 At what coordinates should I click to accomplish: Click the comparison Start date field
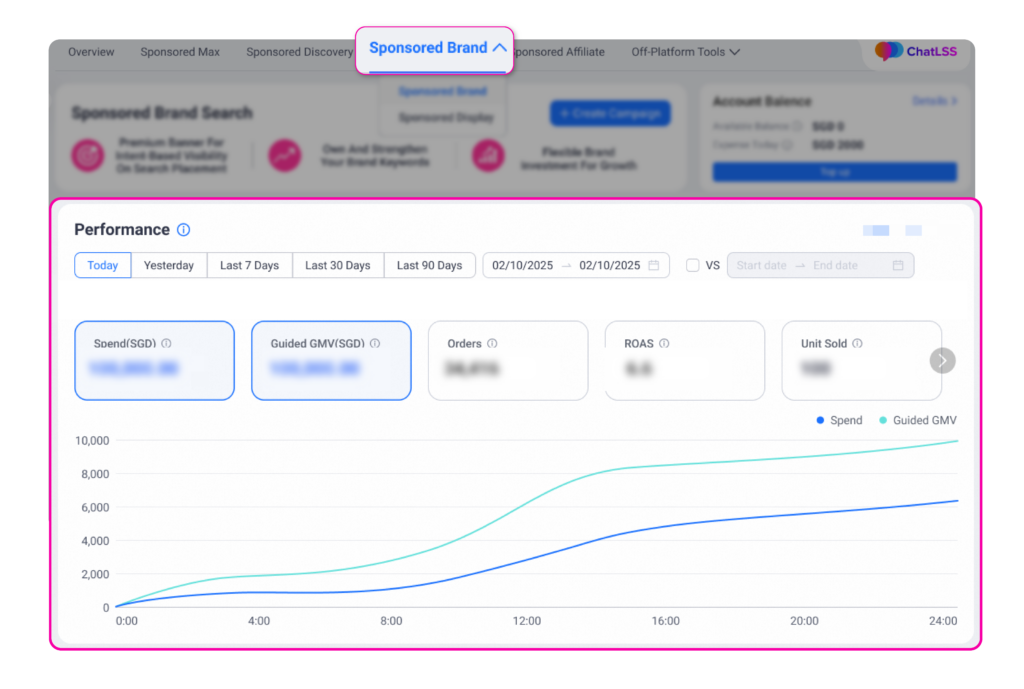(x=761, y=266)
